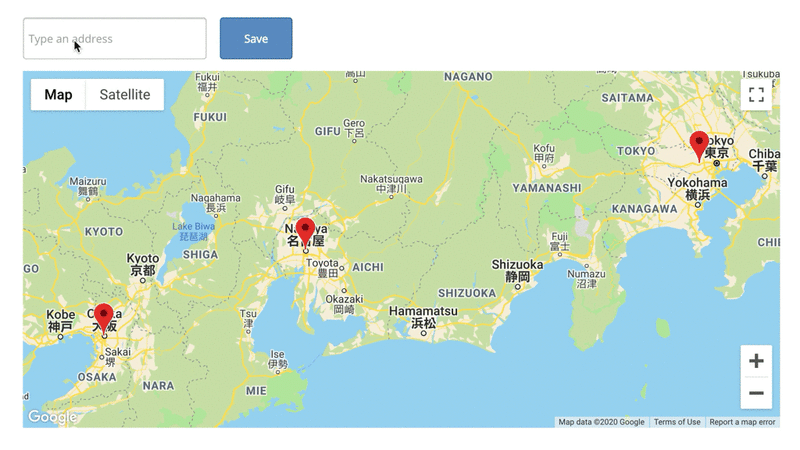Screen dimensions: 800x450
Task: Click the Maizuru town label
Action: (88, 186)
